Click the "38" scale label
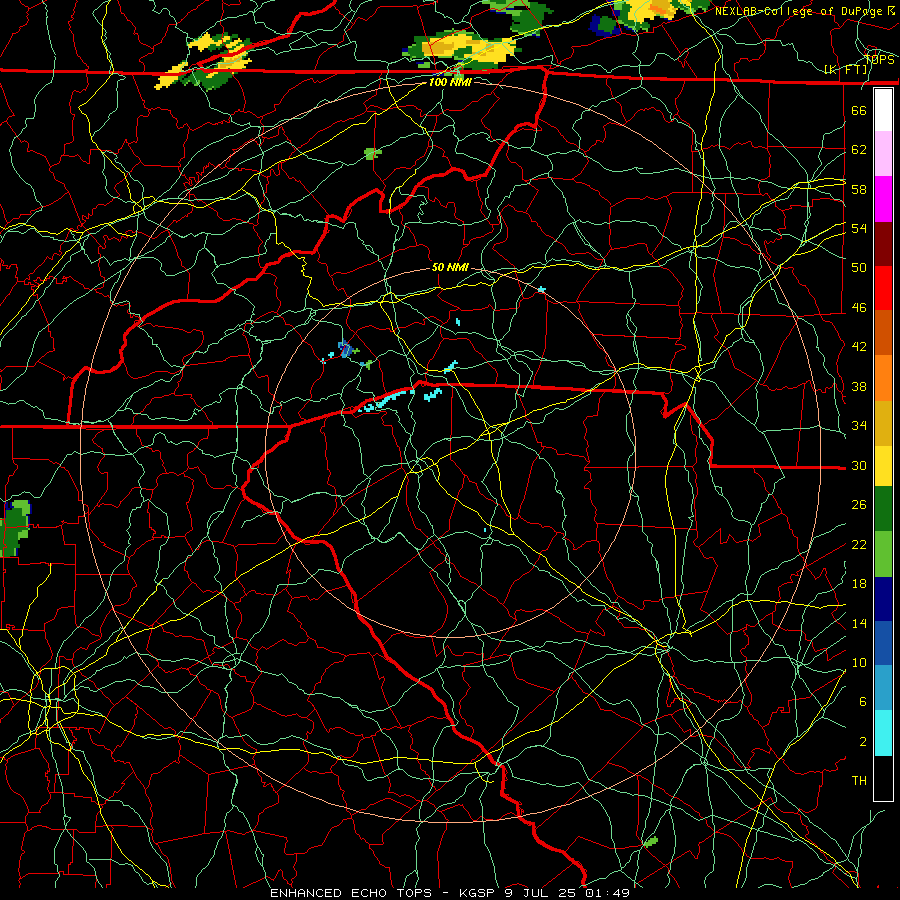Screen dimensions: 900x900 coord(859,386)
